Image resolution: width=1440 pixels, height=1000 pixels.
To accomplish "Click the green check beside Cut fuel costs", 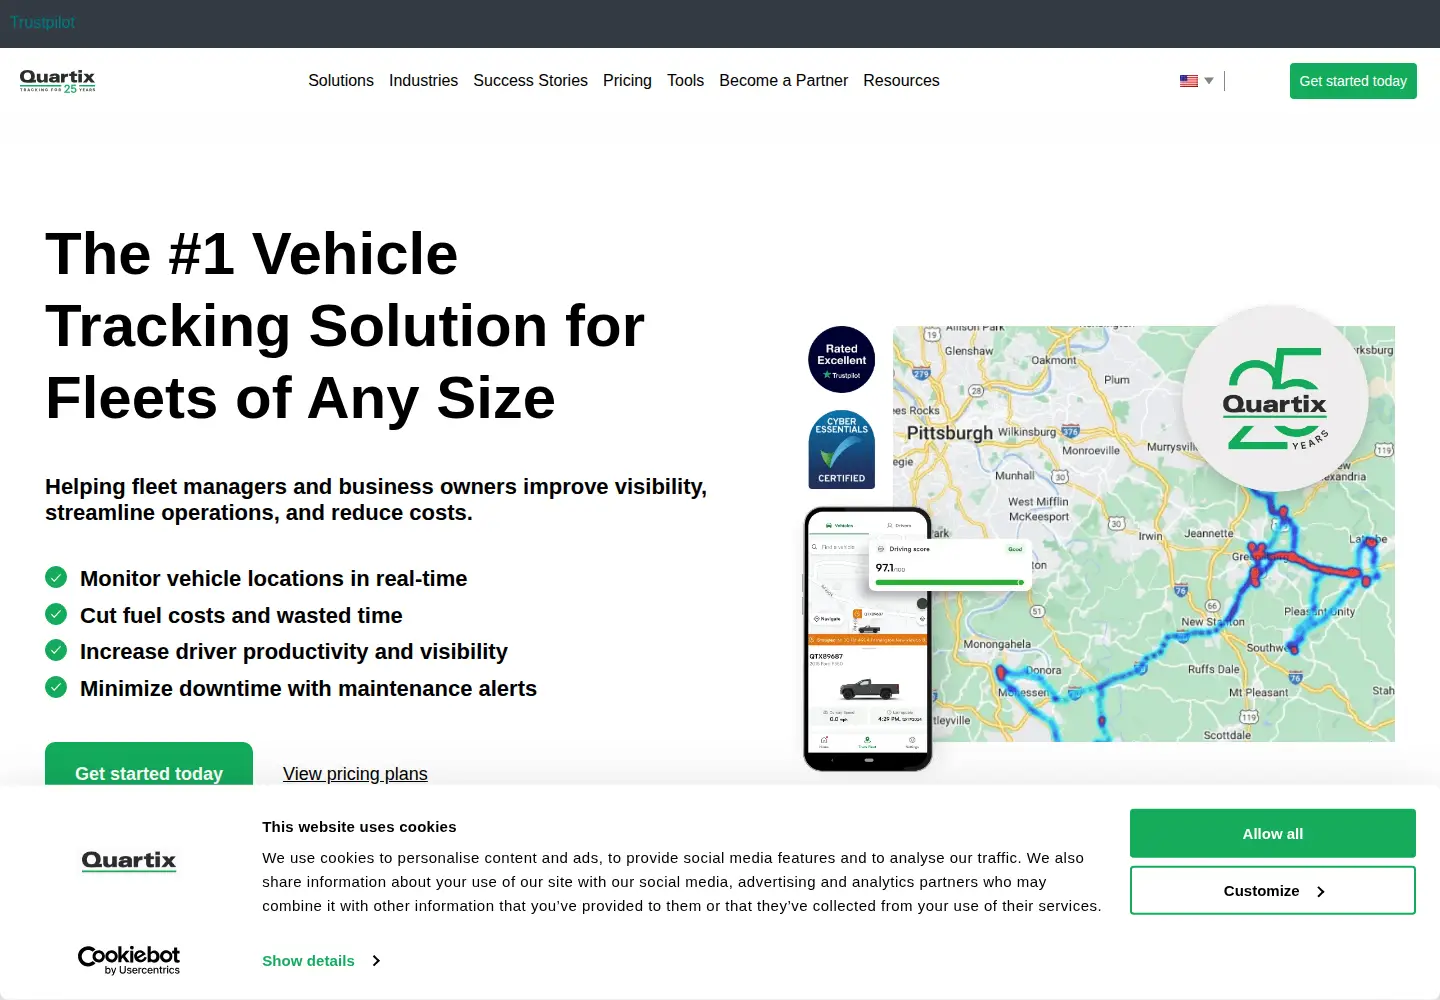I will click(x=56, y=614).
